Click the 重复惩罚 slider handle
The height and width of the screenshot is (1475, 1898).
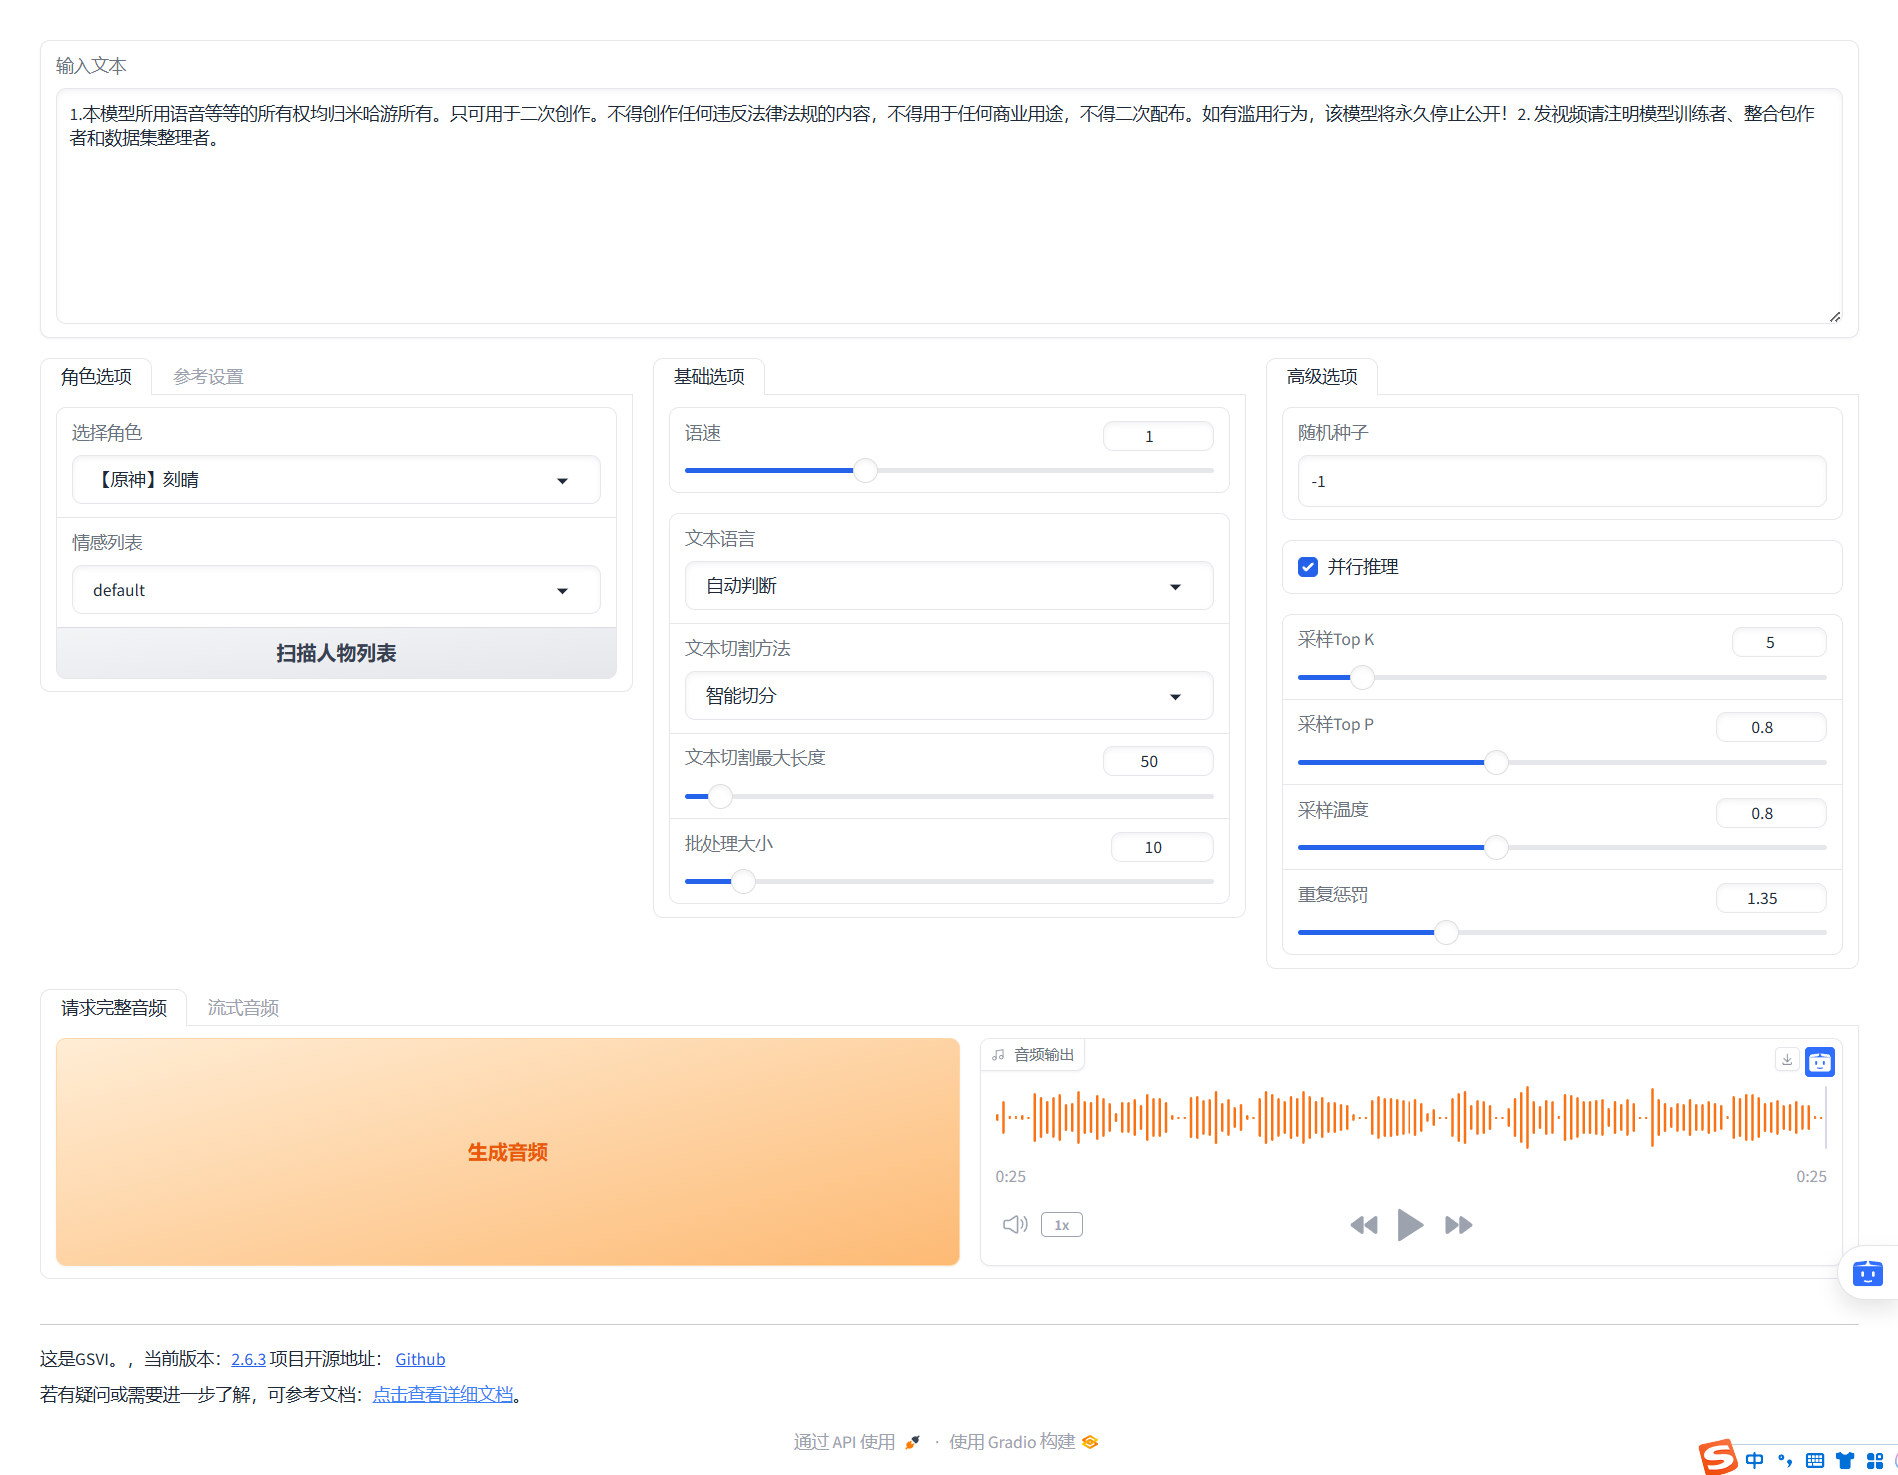click(1446, 932)
